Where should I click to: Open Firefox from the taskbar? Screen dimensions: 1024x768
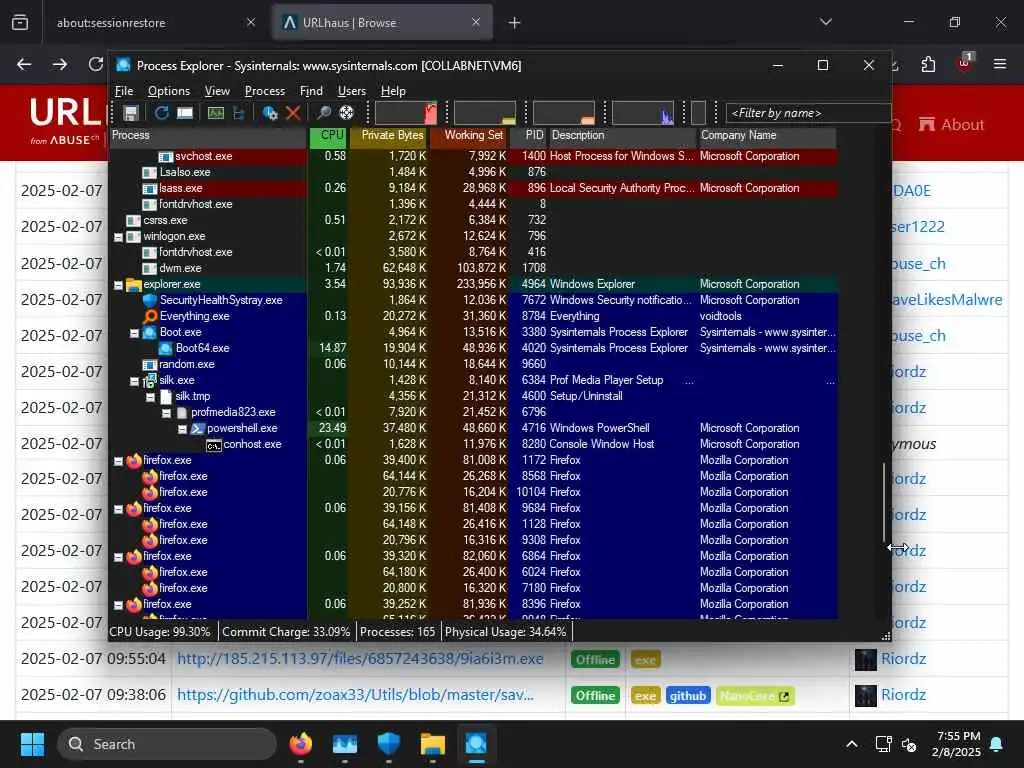pos(301,744)
